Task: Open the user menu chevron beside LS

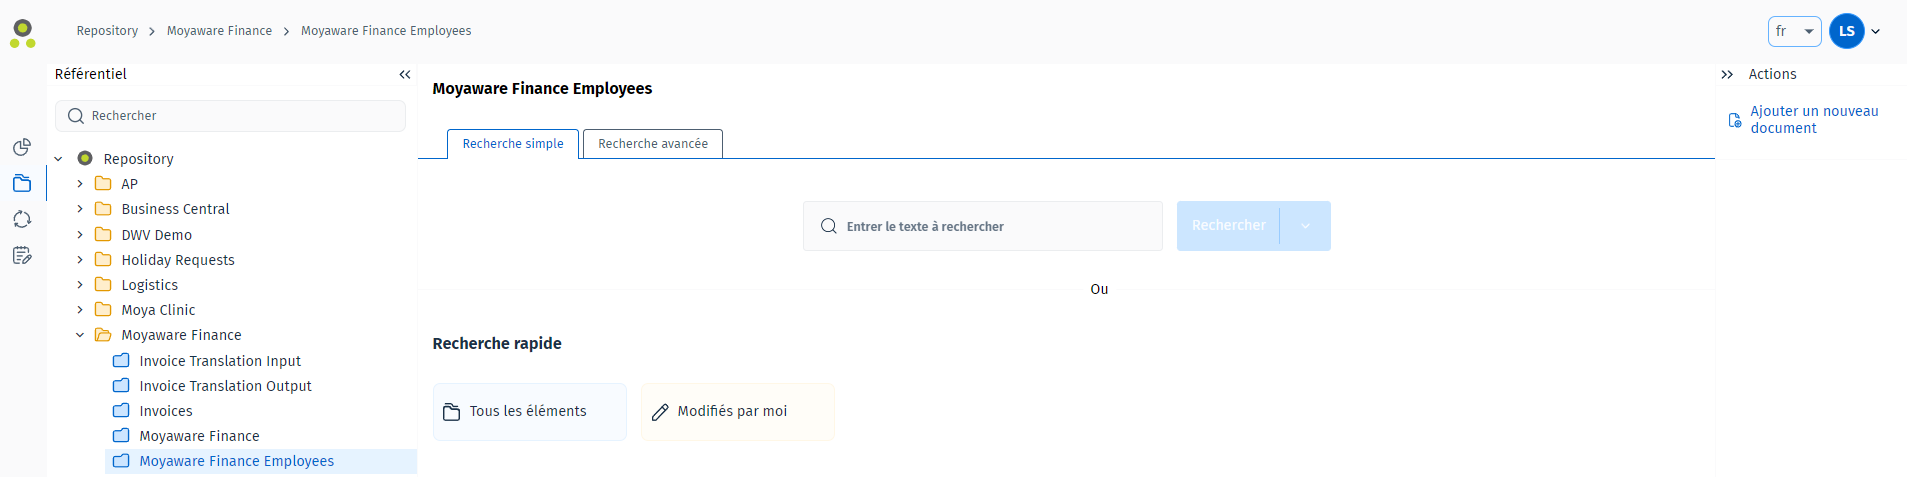Action: [x=1876, y=31]
